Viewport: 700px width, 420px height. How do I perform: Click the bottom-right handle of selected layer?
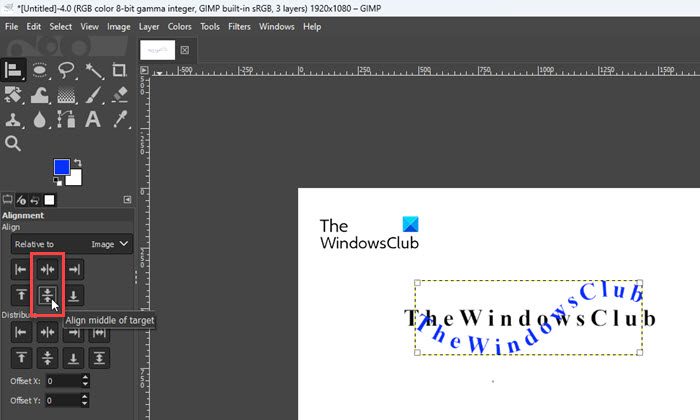[x=640, y=352]
